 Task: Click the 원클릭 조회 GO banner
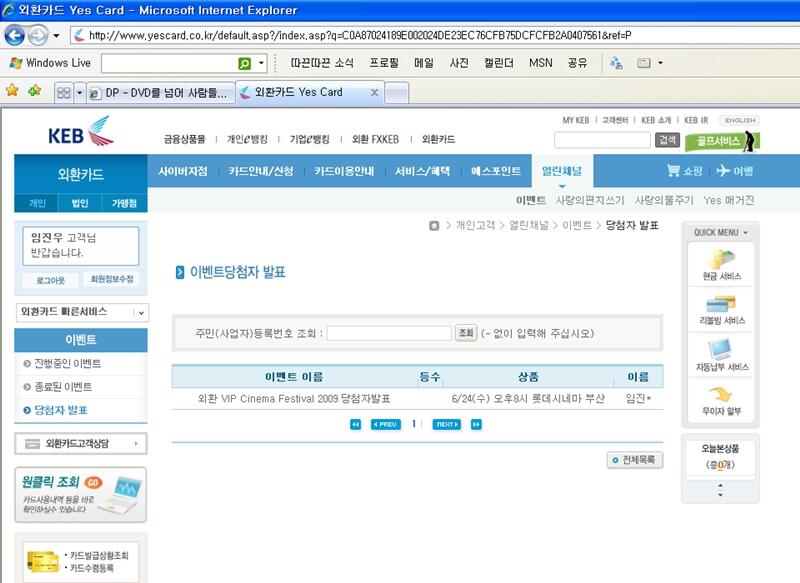(x=81, y=494)
